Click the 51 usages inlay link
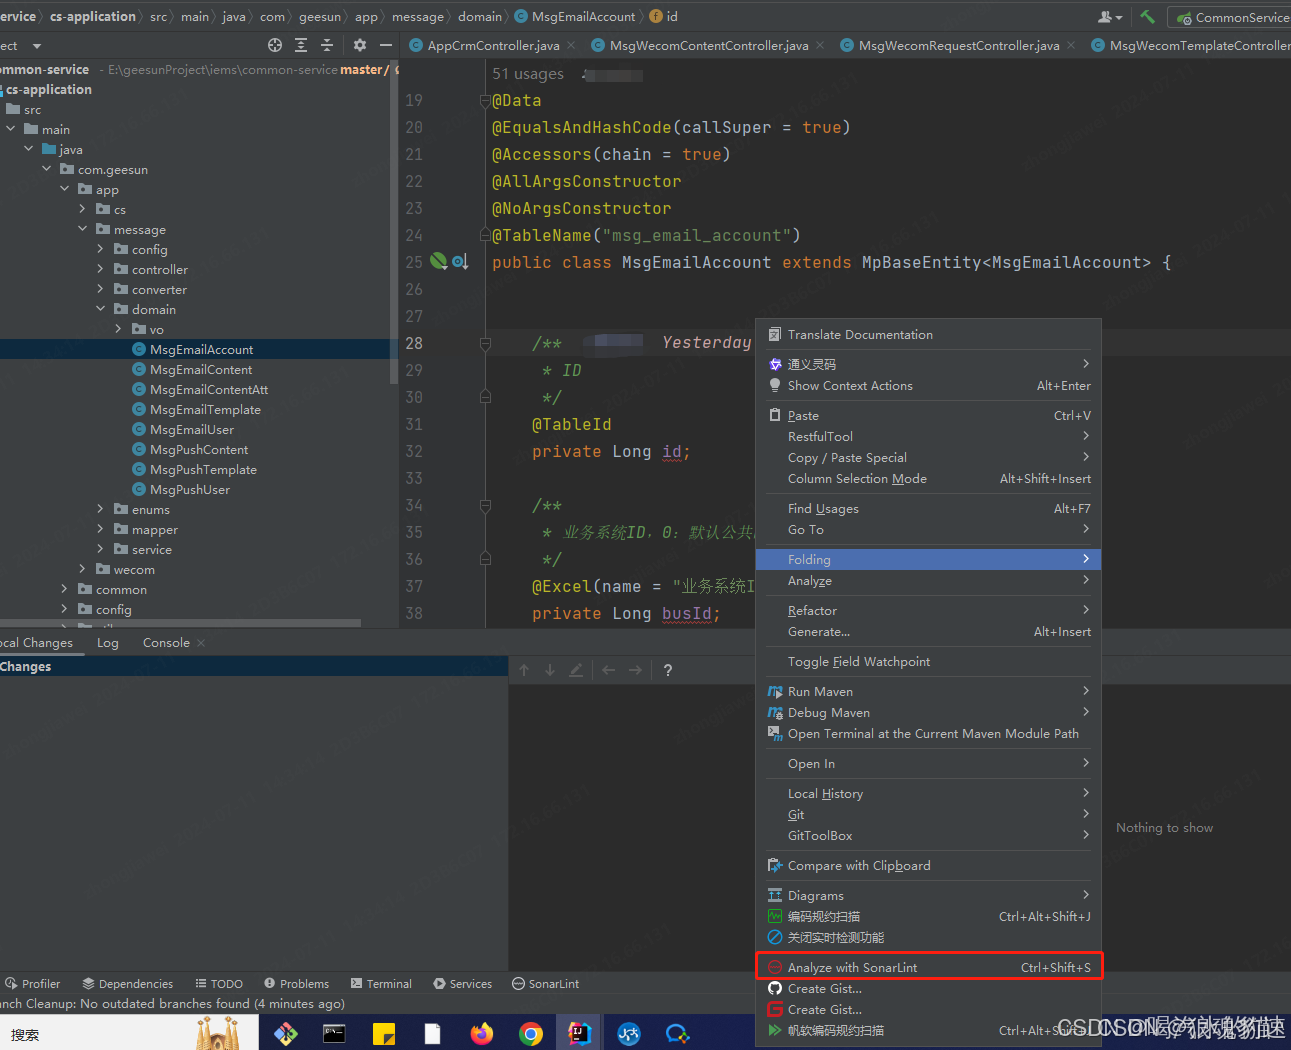This screenshot has width=1291, height=1050. (x=528, y=74)
